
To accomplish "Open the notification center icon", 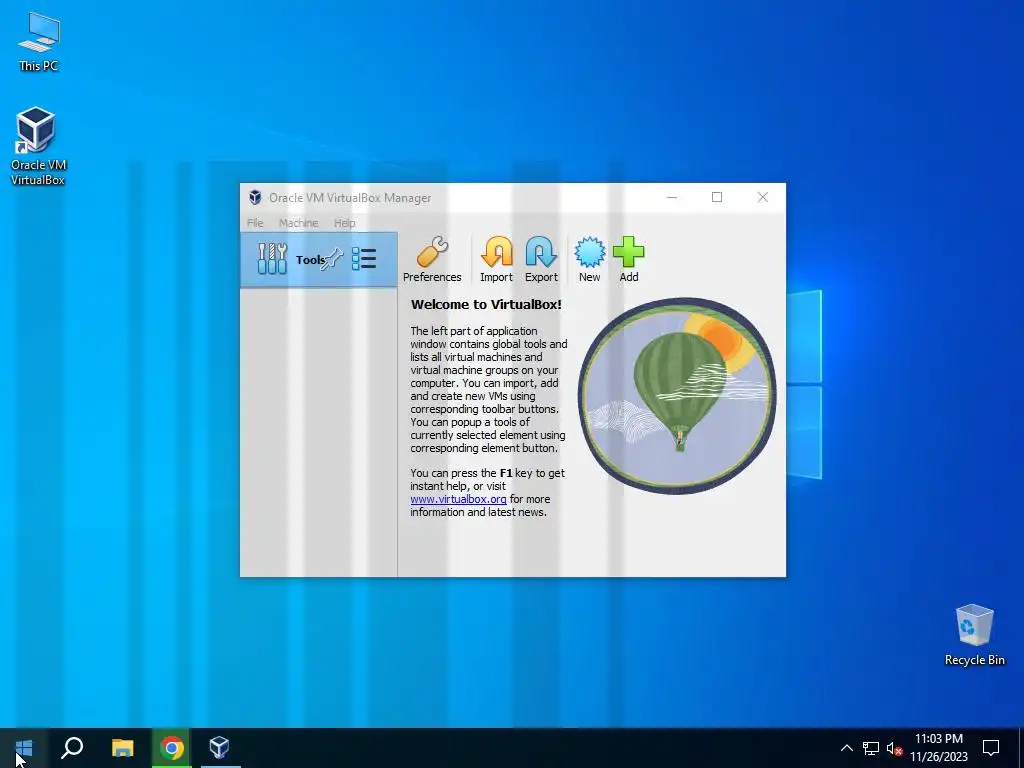I will click(991, 748).
